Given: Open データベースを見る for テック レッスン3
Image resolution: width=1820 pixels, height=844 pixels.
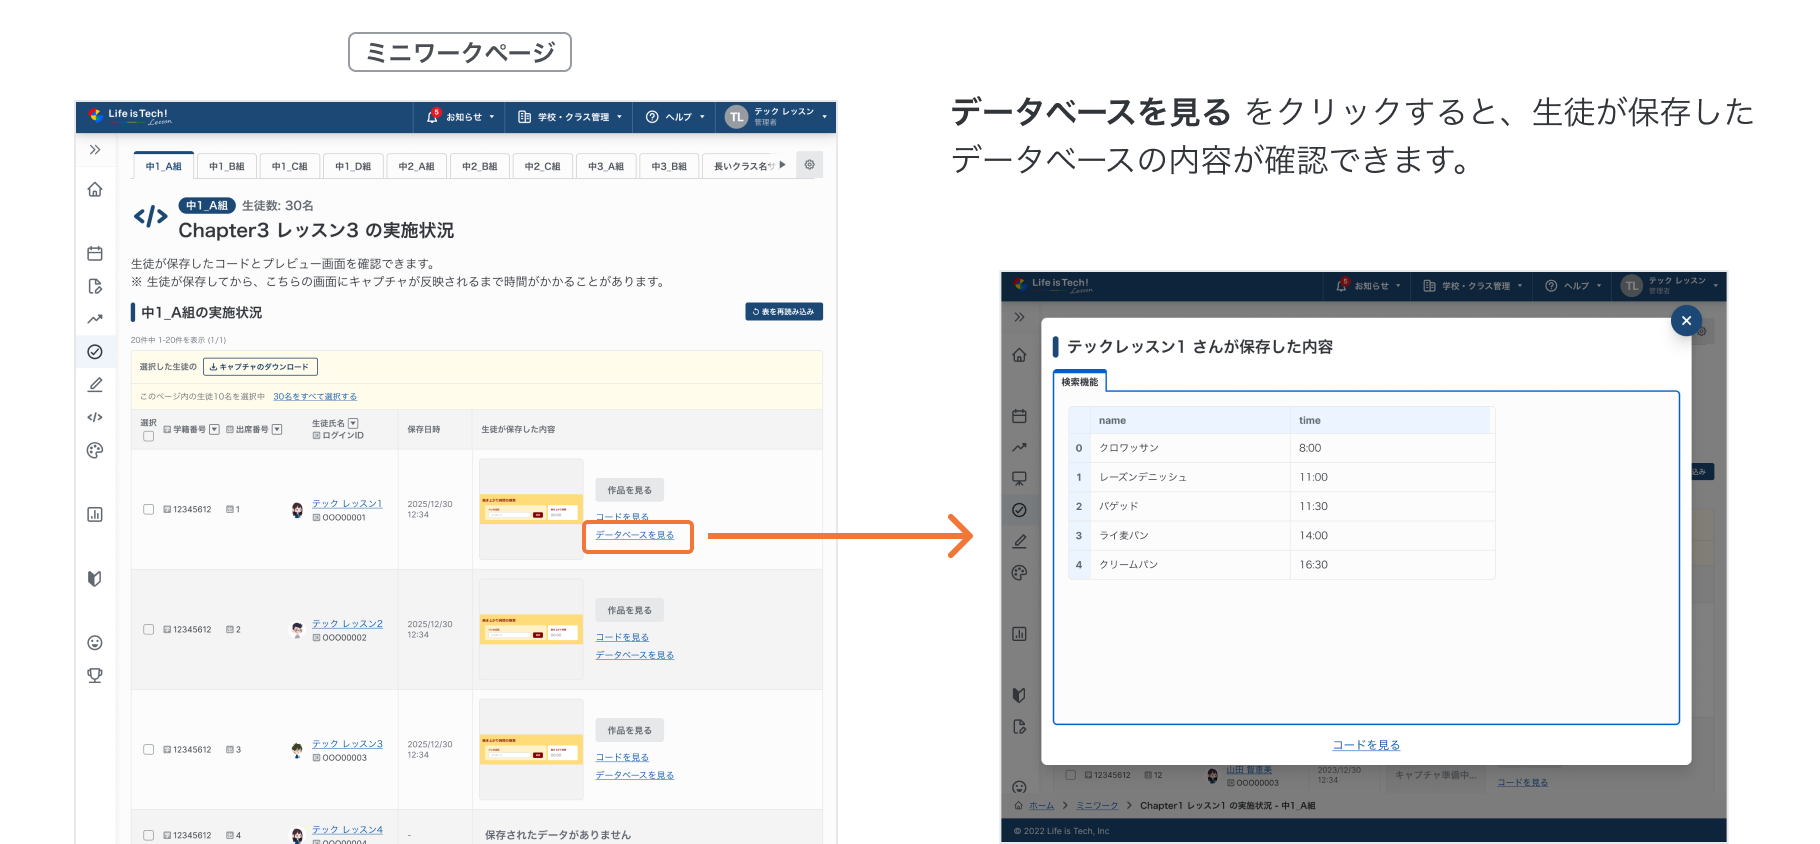Looking at the screenshot, I should click(x=635, y=775).
